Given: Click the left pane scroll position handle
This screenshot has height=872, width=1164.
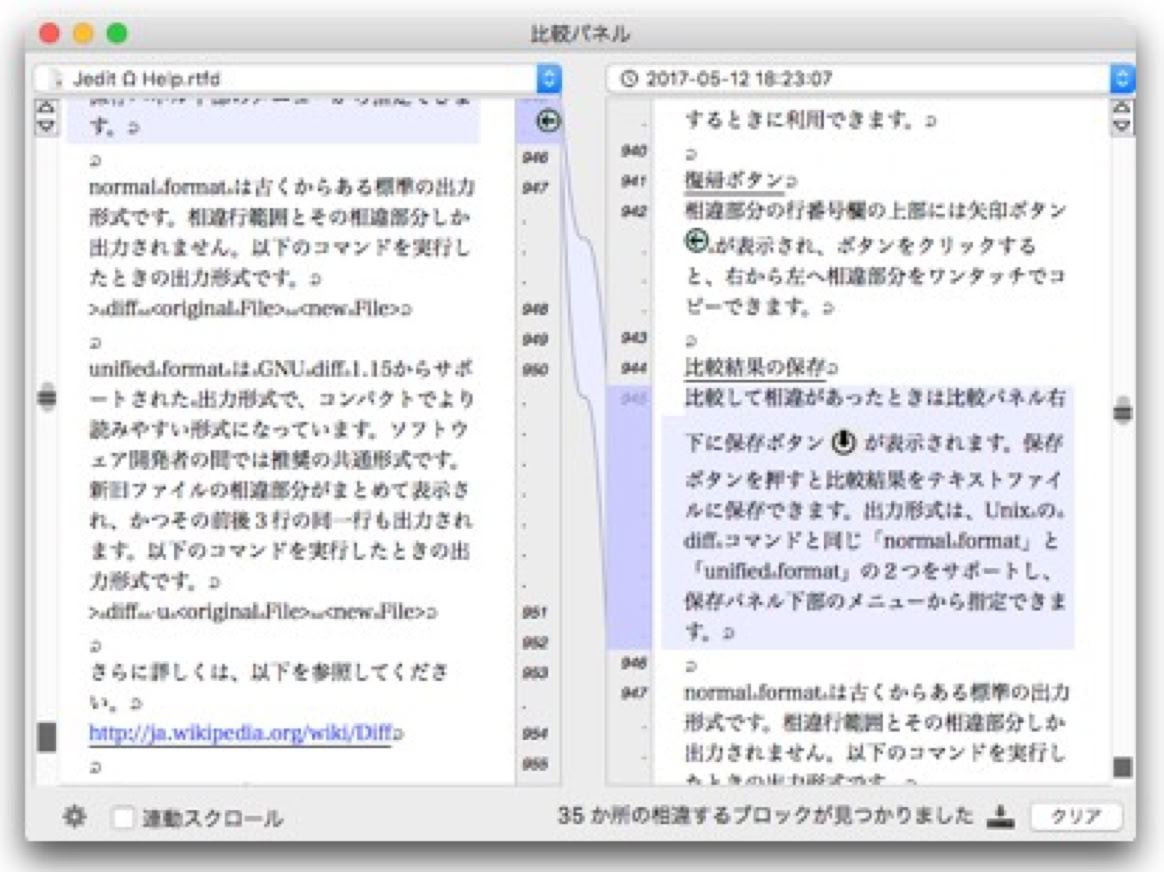Looking at the screenshot, I should [x=46, y=397].
